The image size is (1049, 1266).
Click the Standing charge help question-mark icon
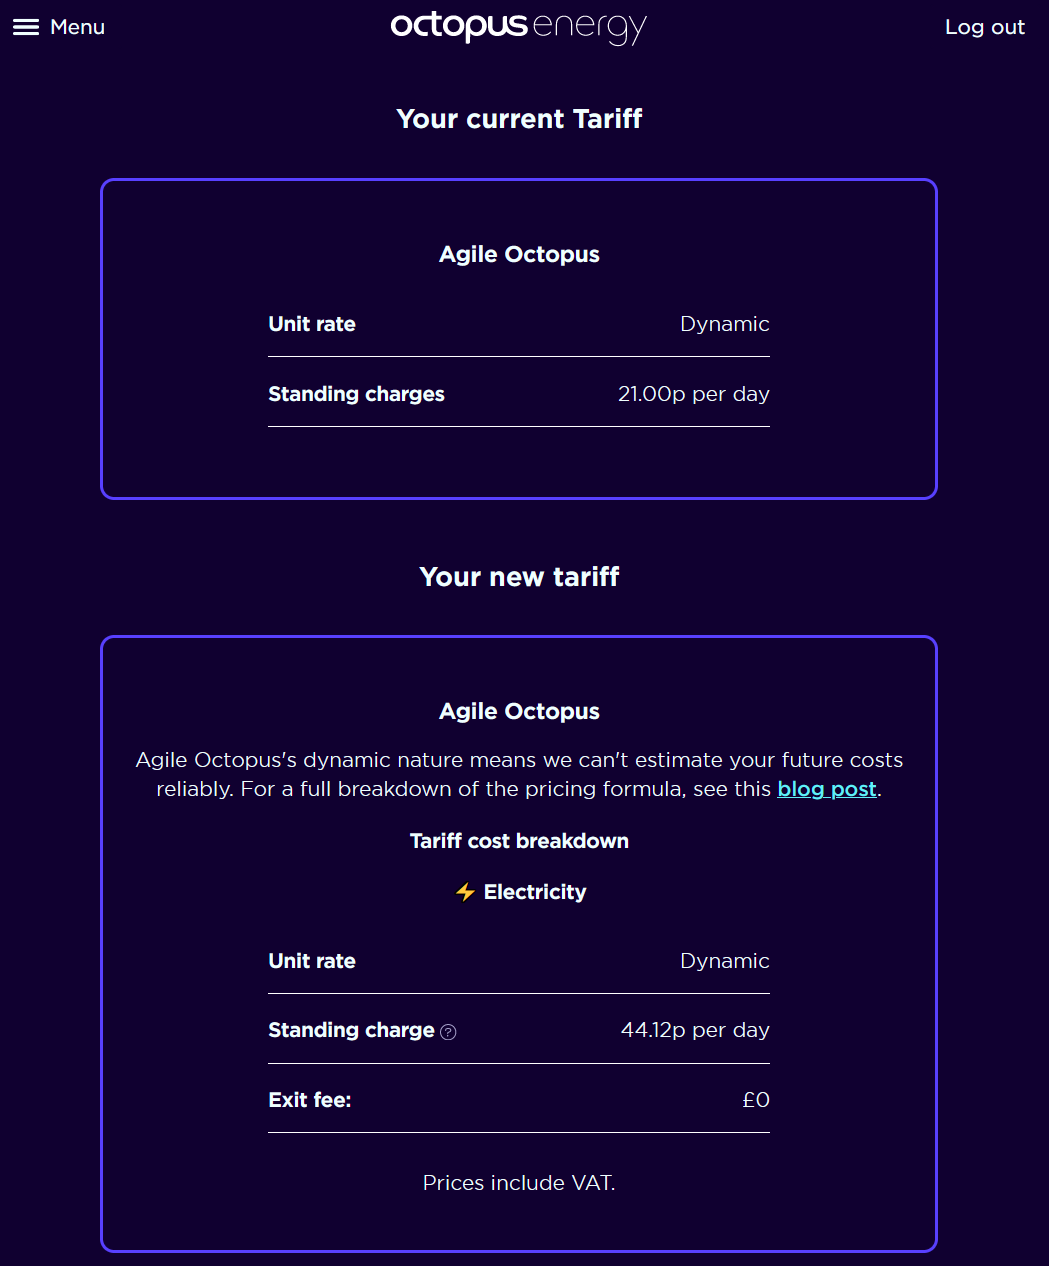coord(448,1032)
